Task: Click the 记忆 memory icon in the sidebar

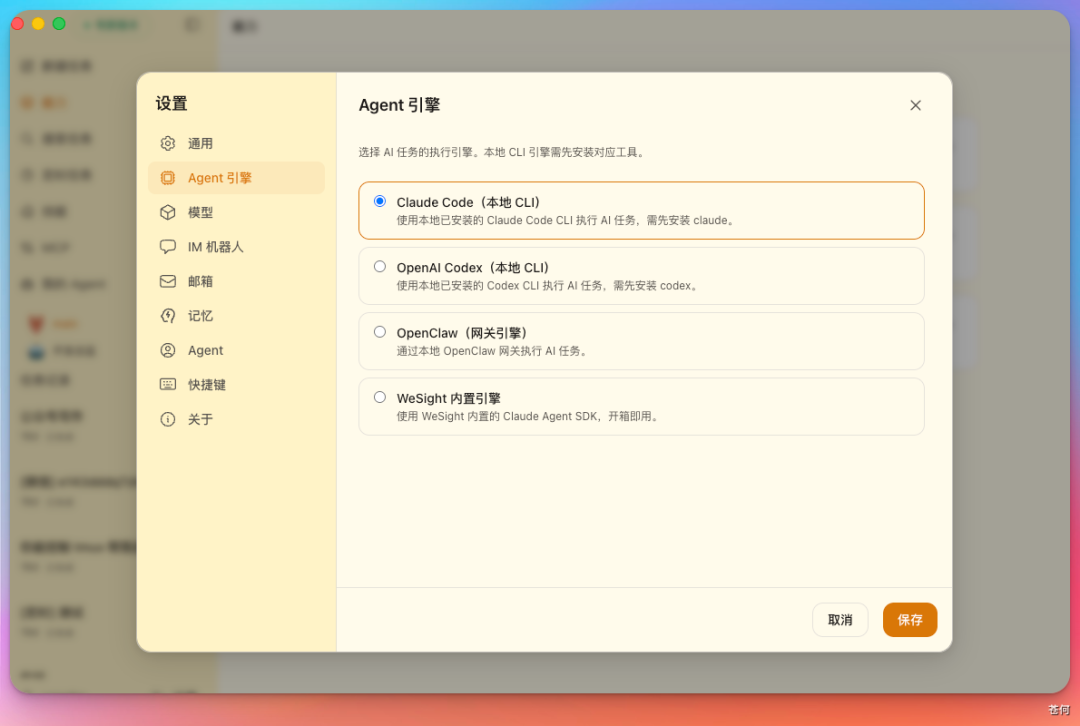Action: 167,315
